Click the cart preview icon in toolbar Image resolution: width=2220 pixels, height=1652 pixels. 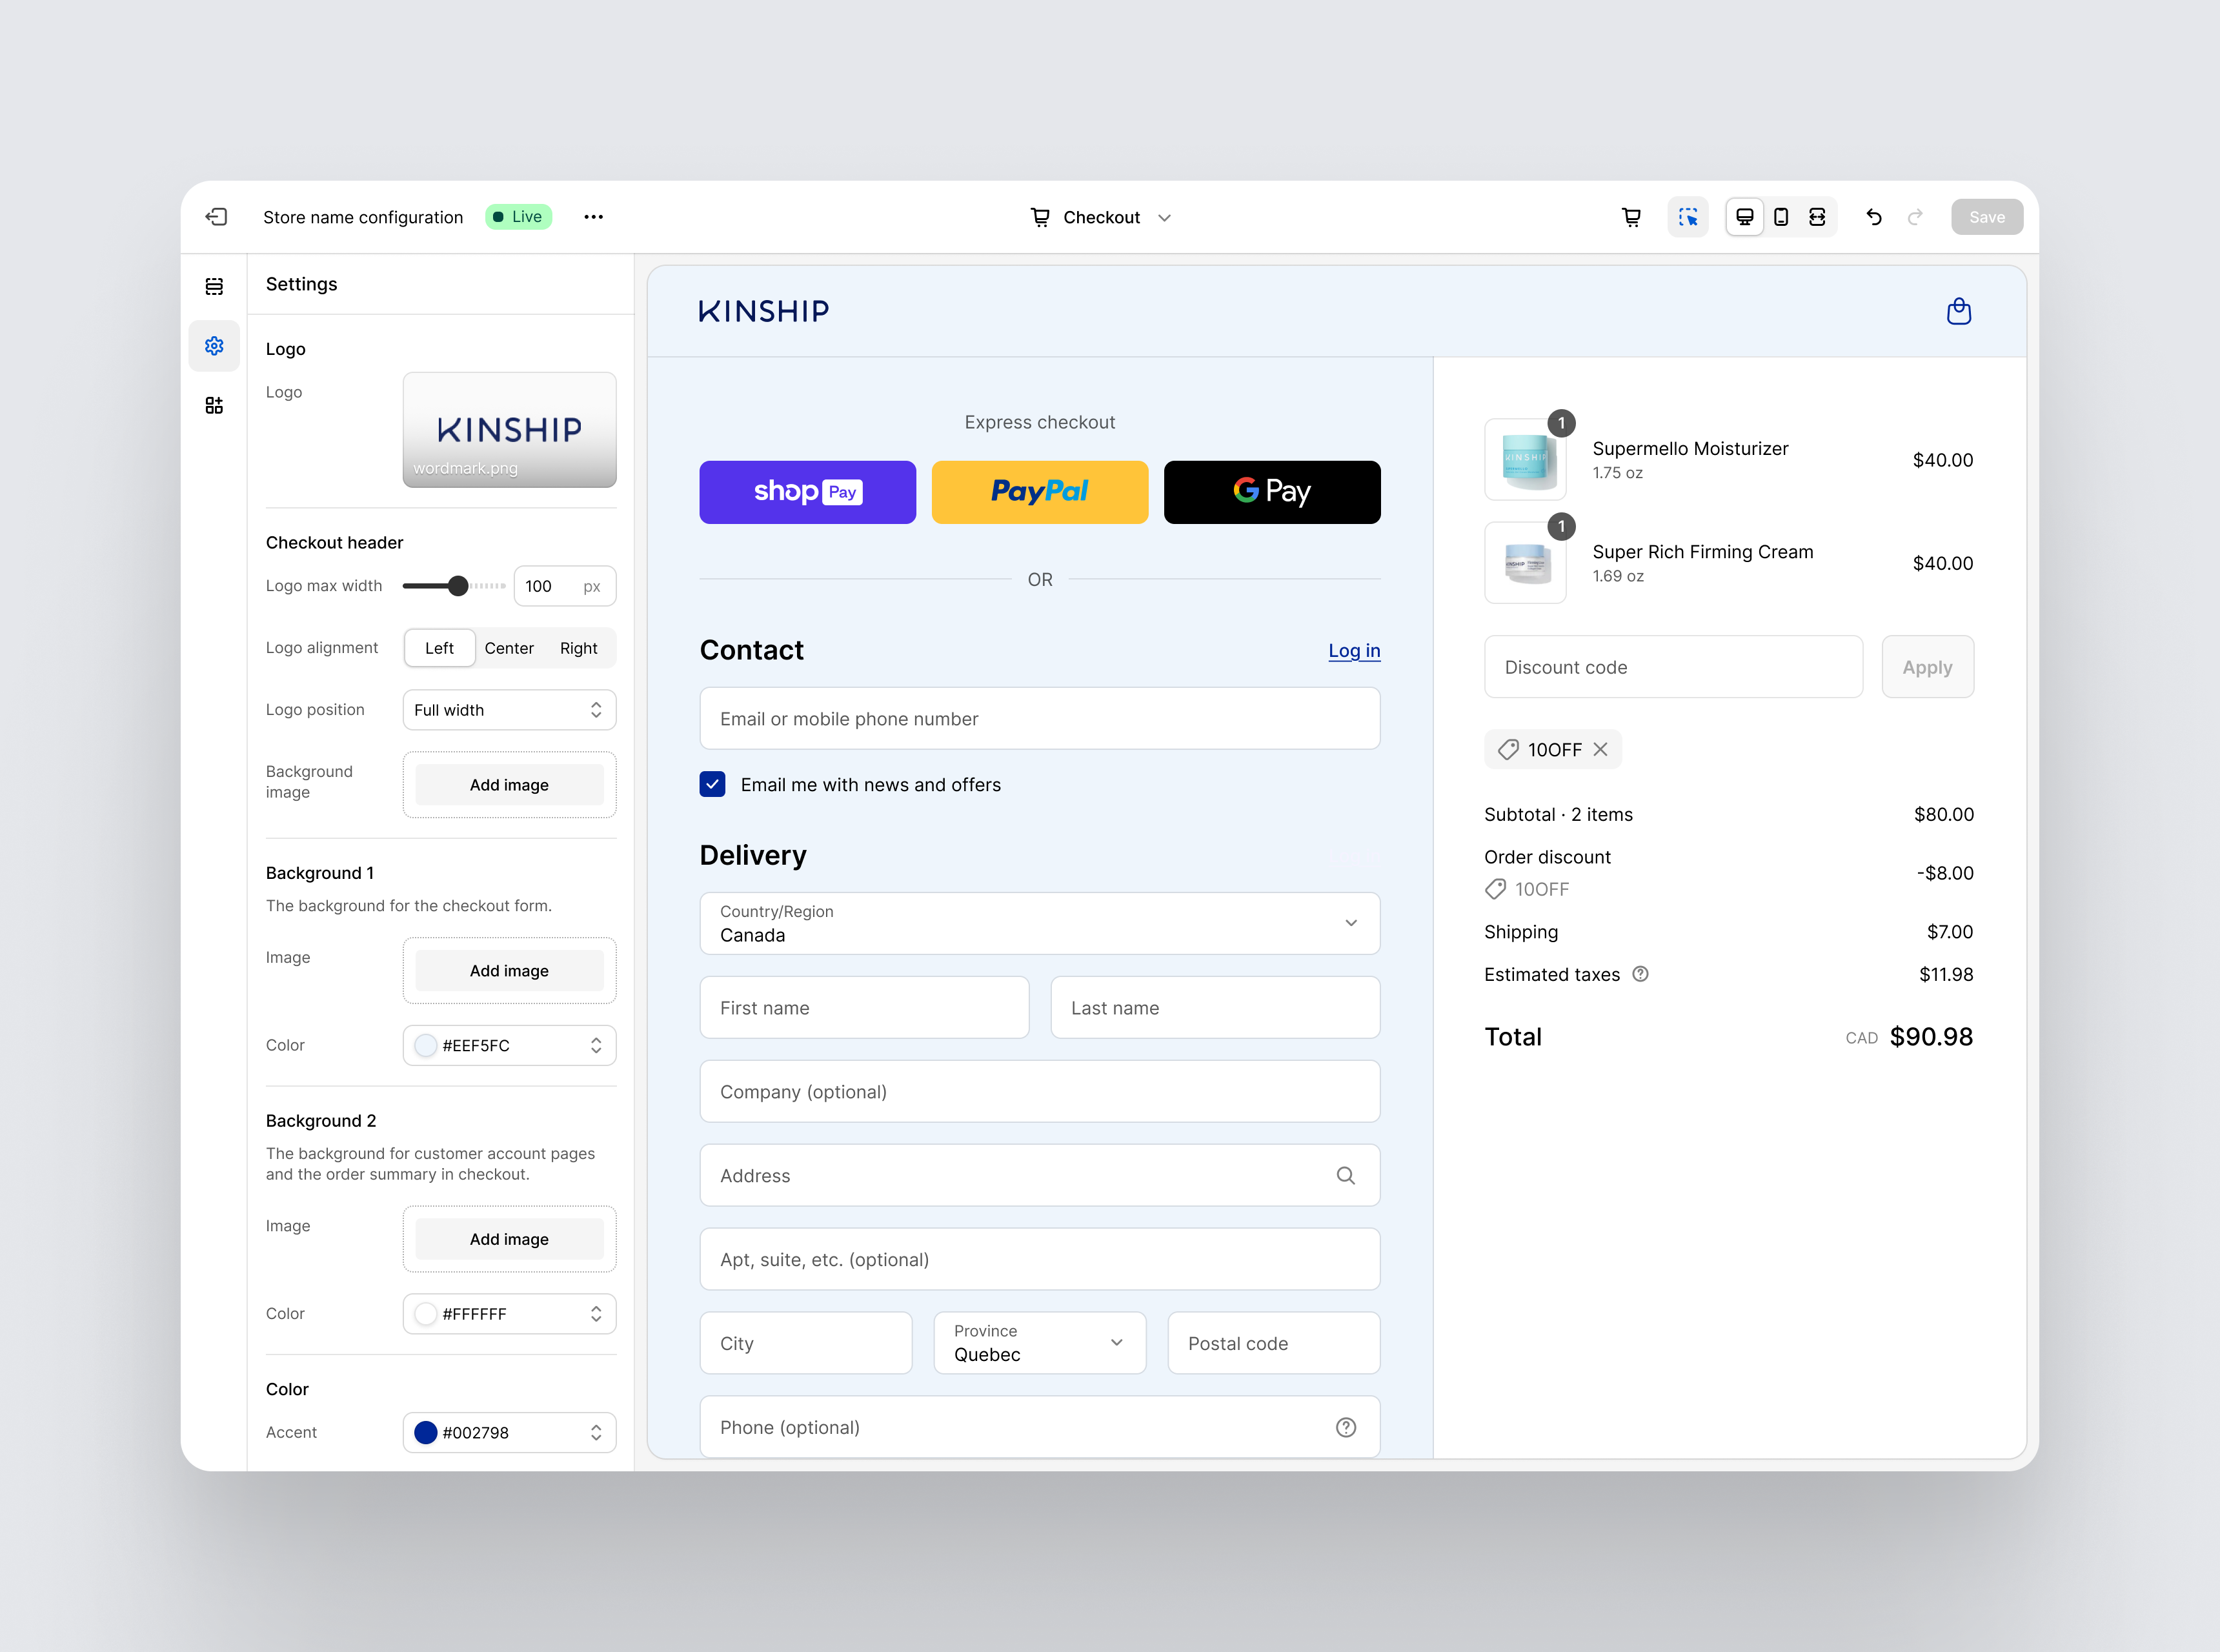point(1631,217)
